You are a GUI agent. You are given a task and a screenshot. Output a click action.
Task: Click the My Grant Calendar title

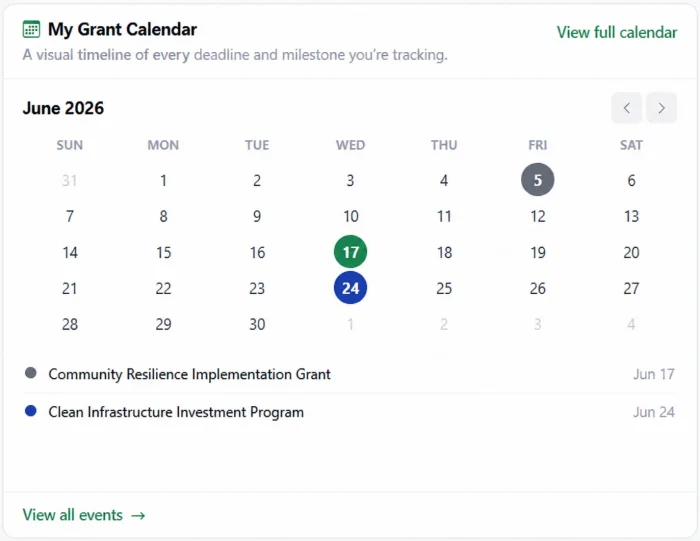pyautogui.click(x=122, y=29)
